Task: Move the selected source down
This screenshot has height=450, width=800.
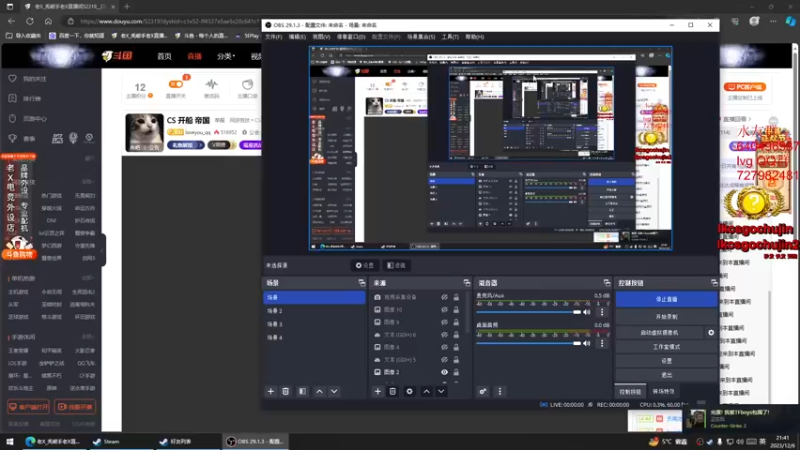Action: point(441,391)
